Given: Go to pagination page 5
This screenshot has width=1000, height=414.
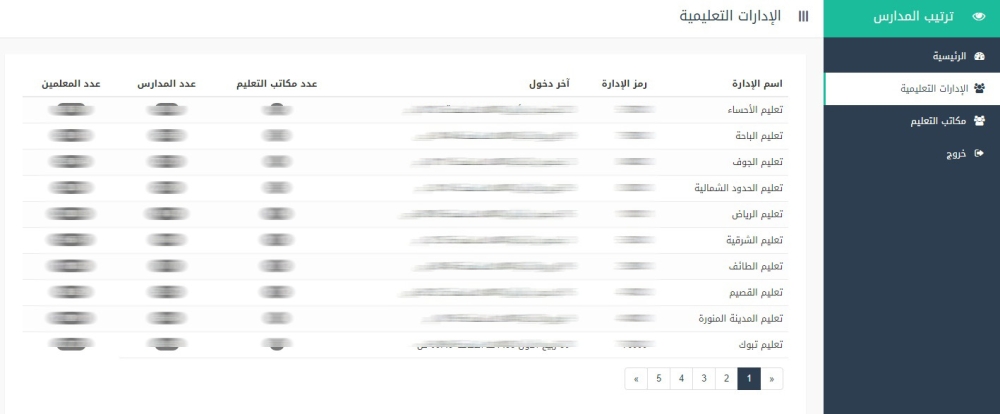Looking at the screenshot, I should [x=658, y=379].
